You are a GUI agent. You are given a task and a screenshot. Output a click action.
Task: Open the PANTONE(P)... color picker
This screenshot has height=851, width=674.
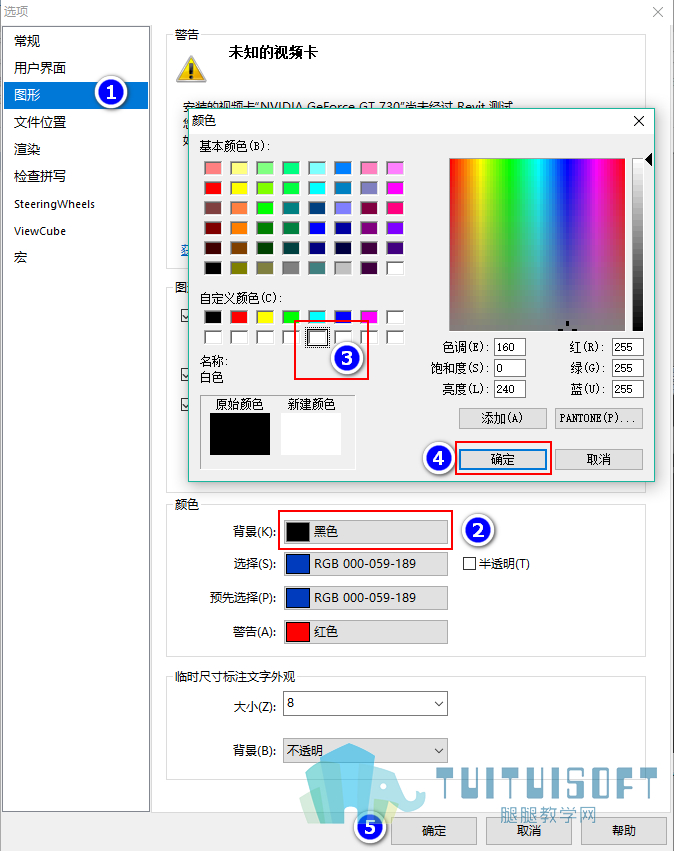pyautogui.click(x=599, y=418)
